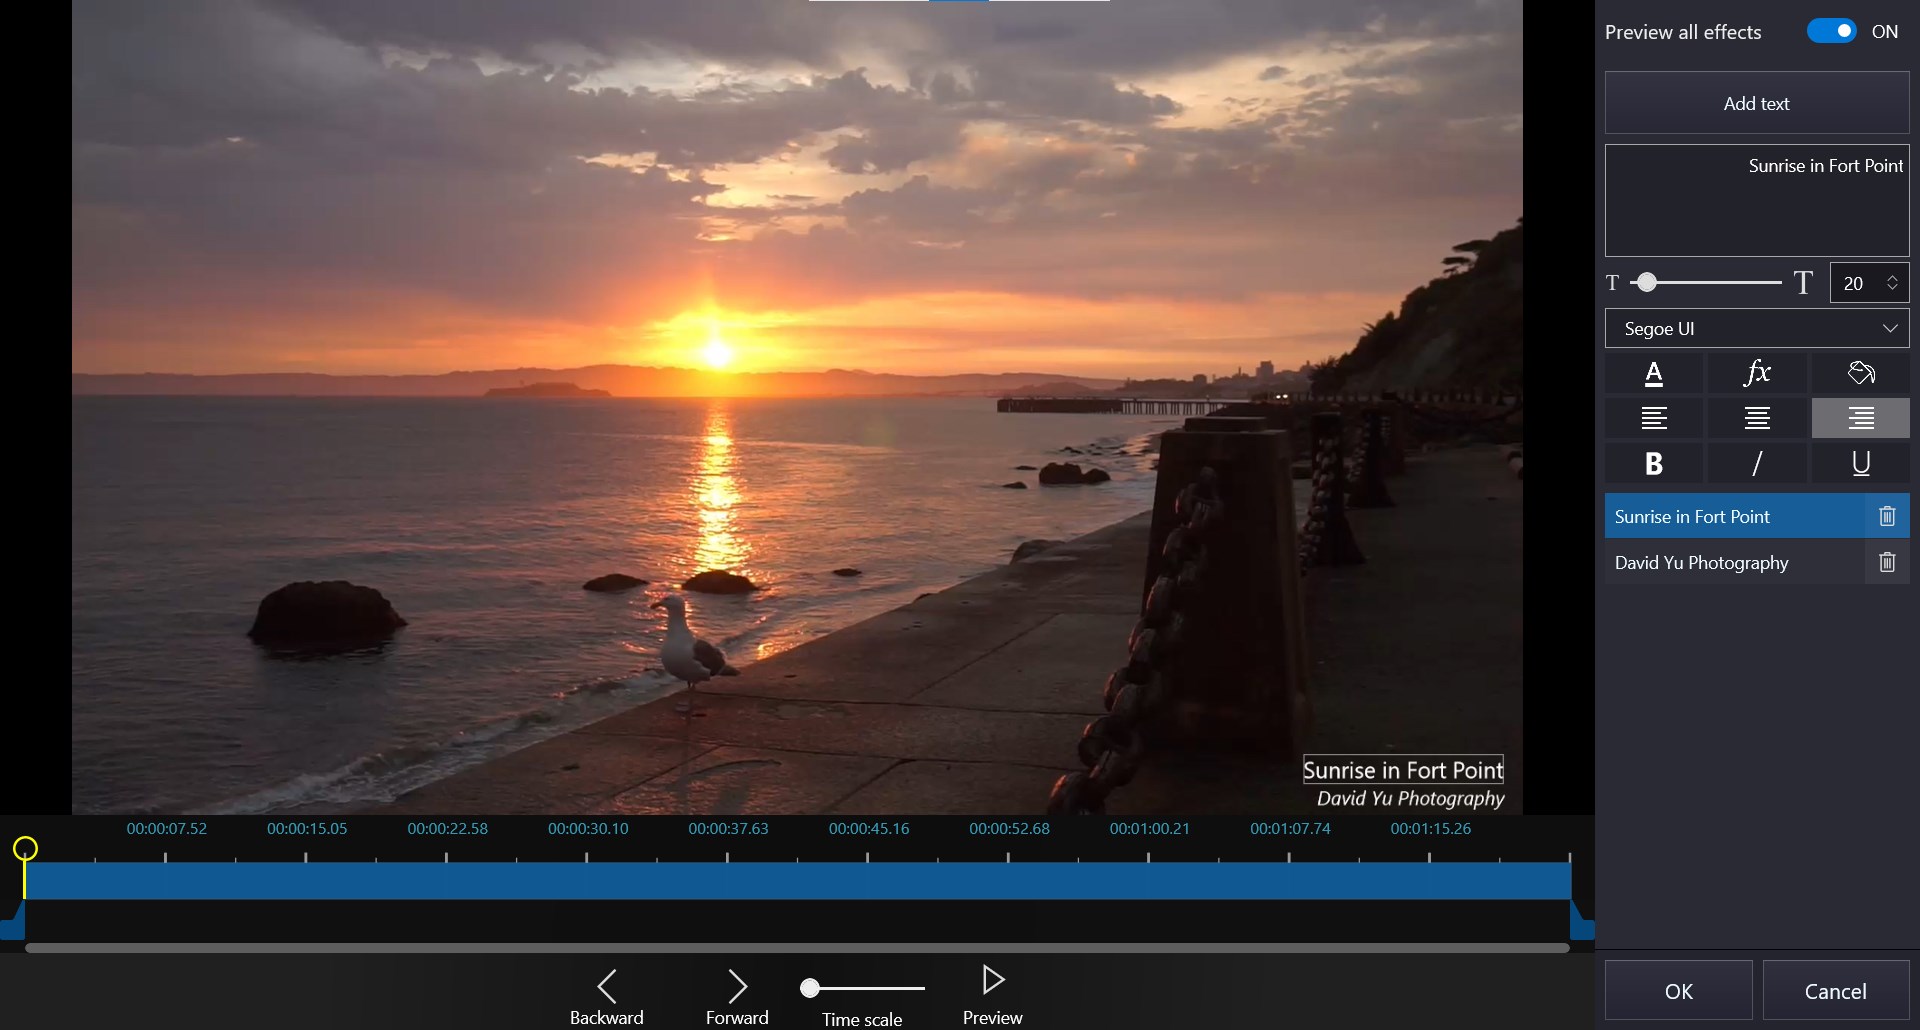Cancel the text editing dialog

point(1836,990)
